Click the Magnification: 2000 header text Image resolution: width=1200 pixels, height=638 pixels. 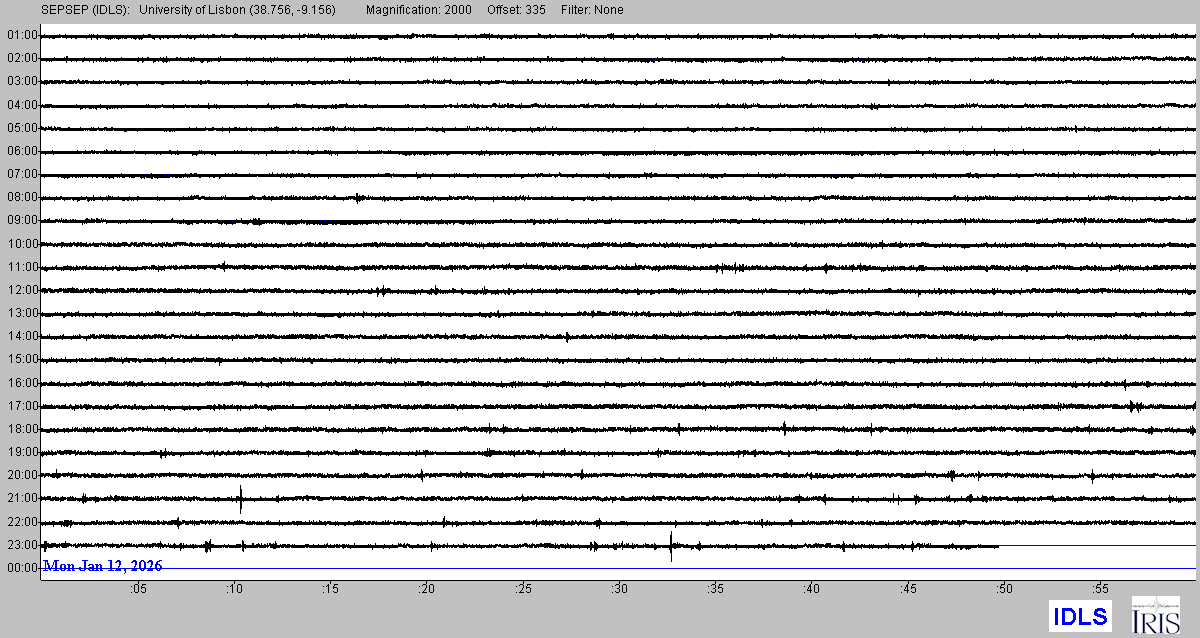[x=416, y=10]
